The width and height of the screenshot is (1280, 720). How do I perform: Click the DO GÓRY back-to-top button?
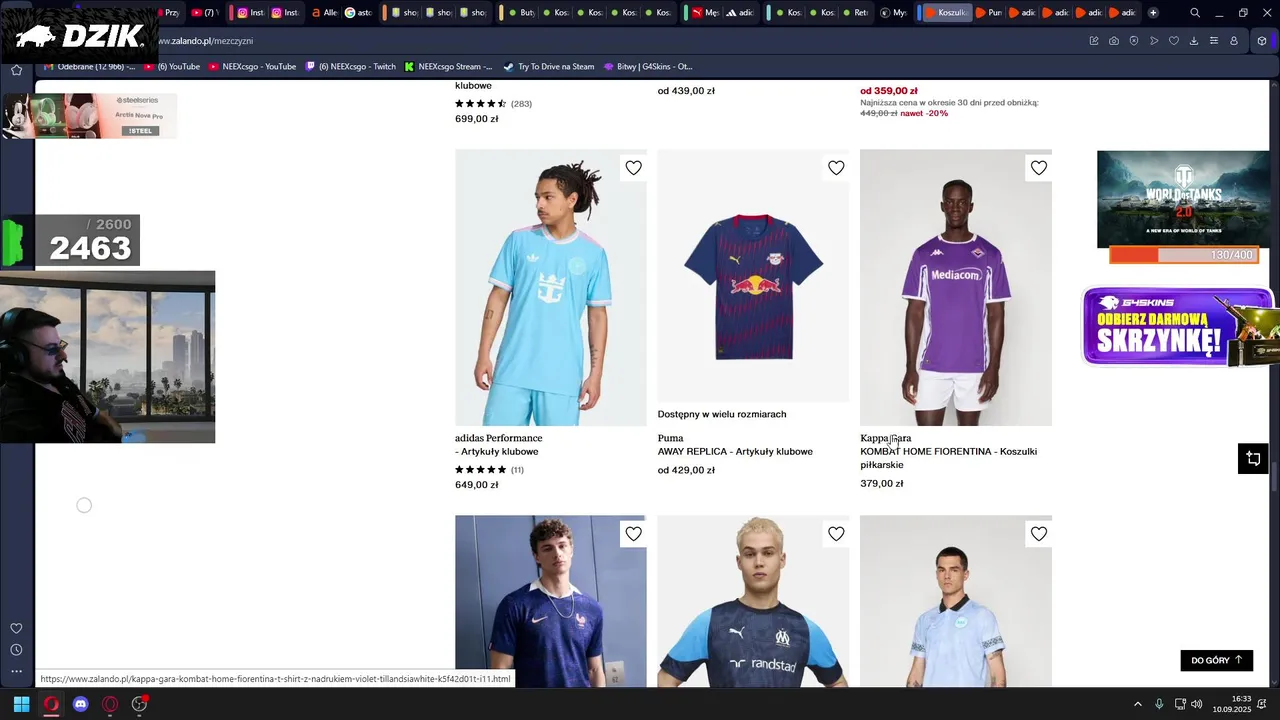(x=1216, y=660)
